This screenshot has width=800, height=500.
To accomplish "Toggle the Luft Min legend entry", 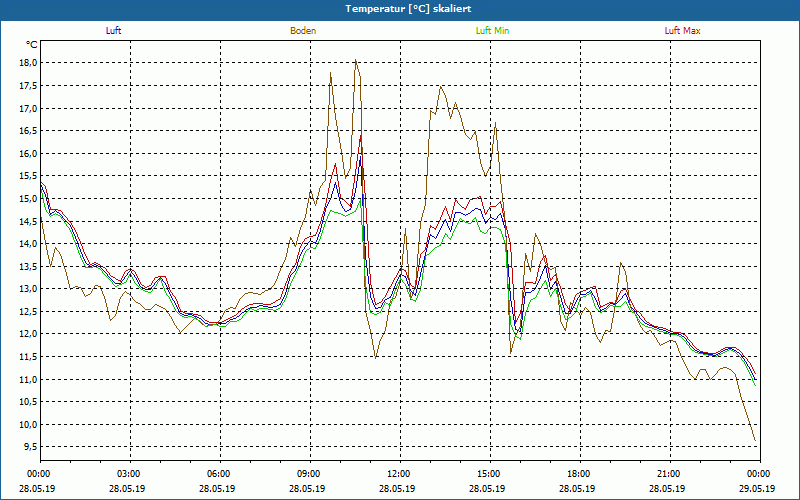I will pos(492,31).
